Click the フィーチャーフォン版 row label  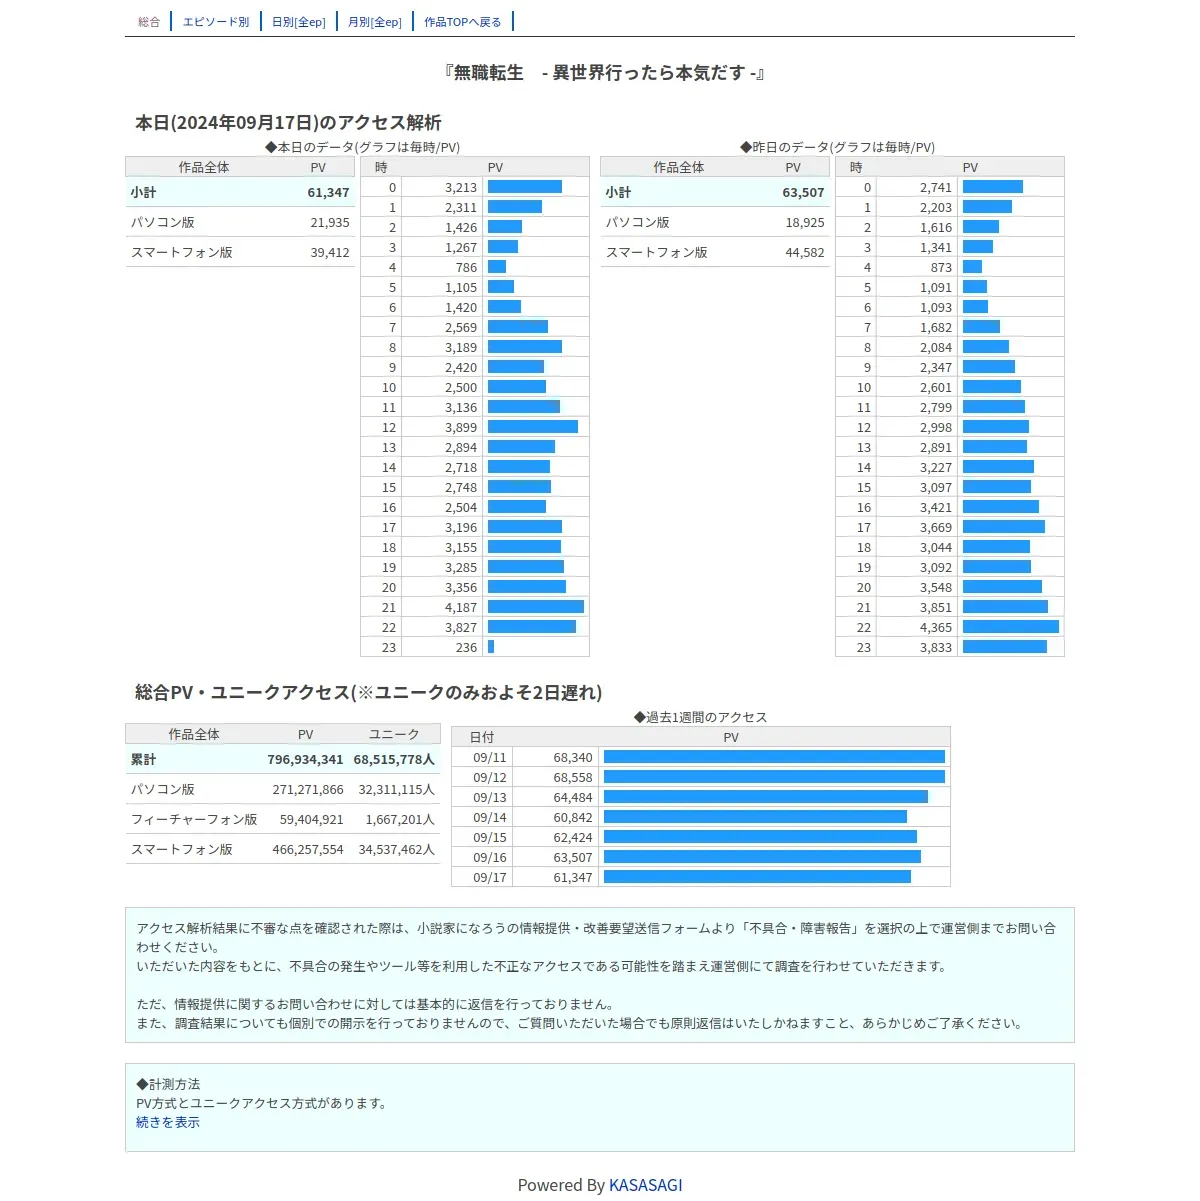(194, 819)
